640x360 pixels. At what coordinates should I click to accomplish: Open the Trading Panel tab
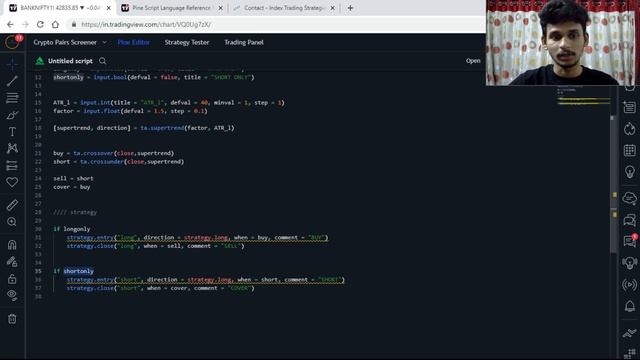[x=244, y=42]
